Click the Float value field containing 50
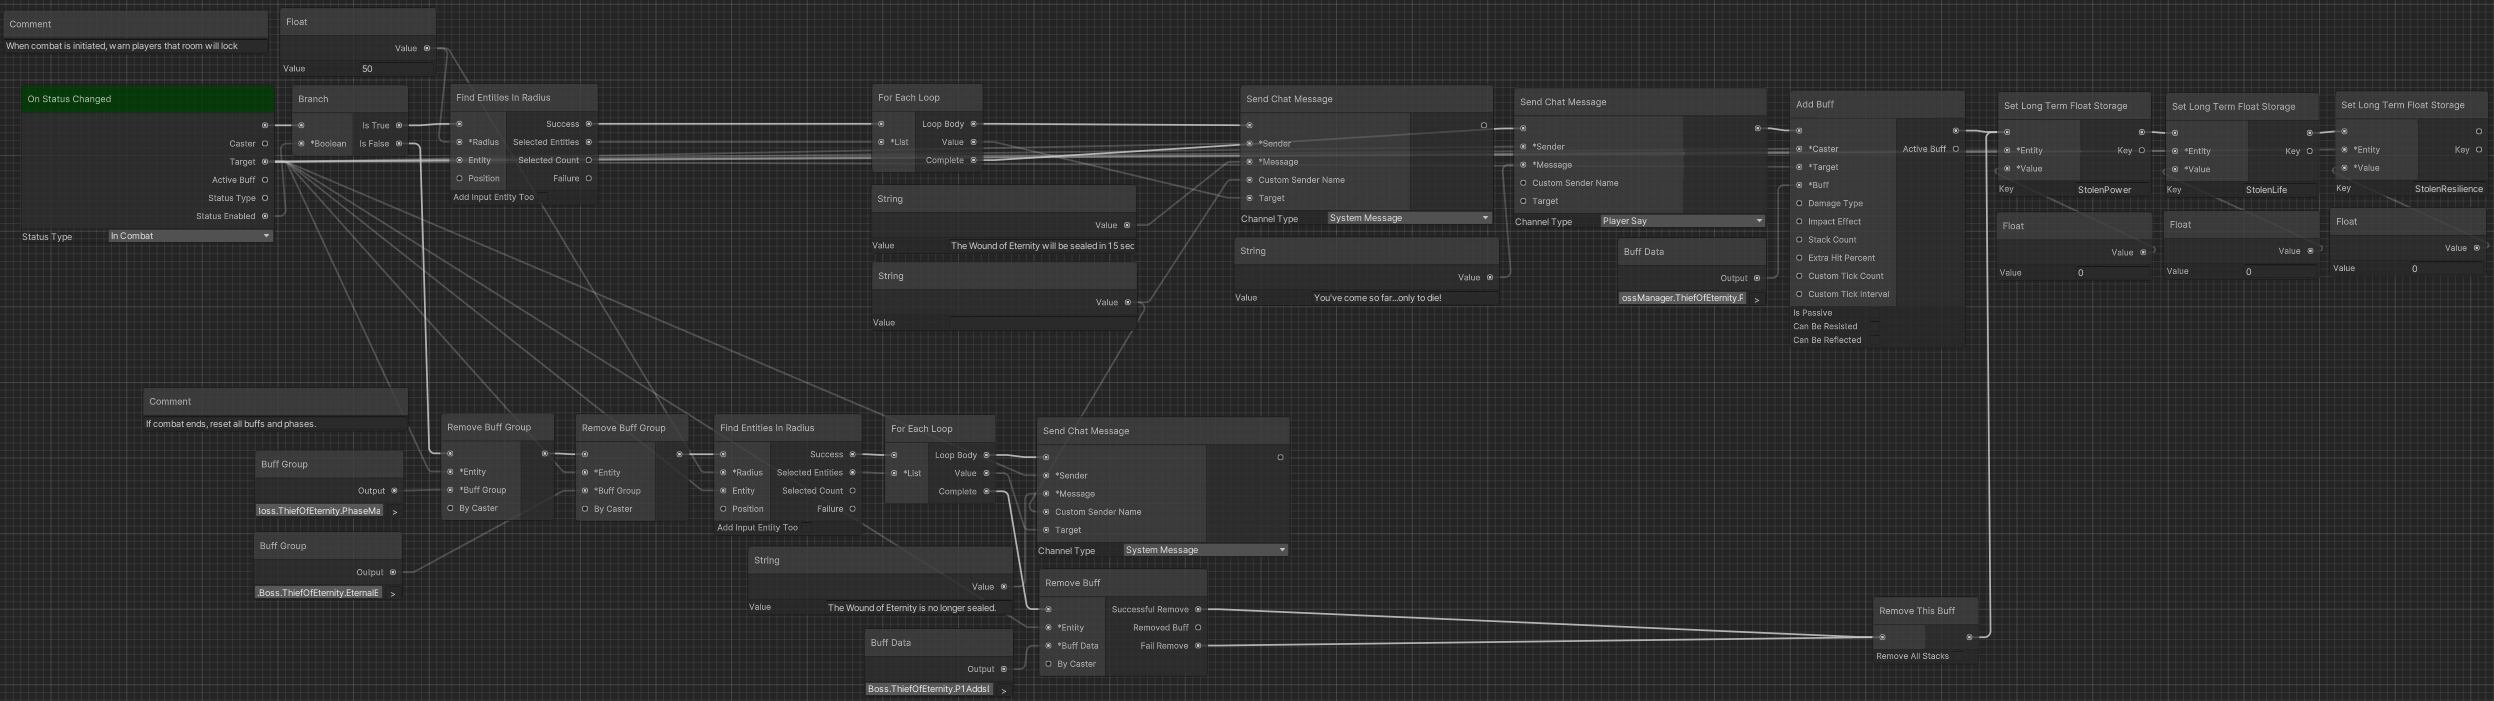The image size is (2494, 701). coord(395,69)
